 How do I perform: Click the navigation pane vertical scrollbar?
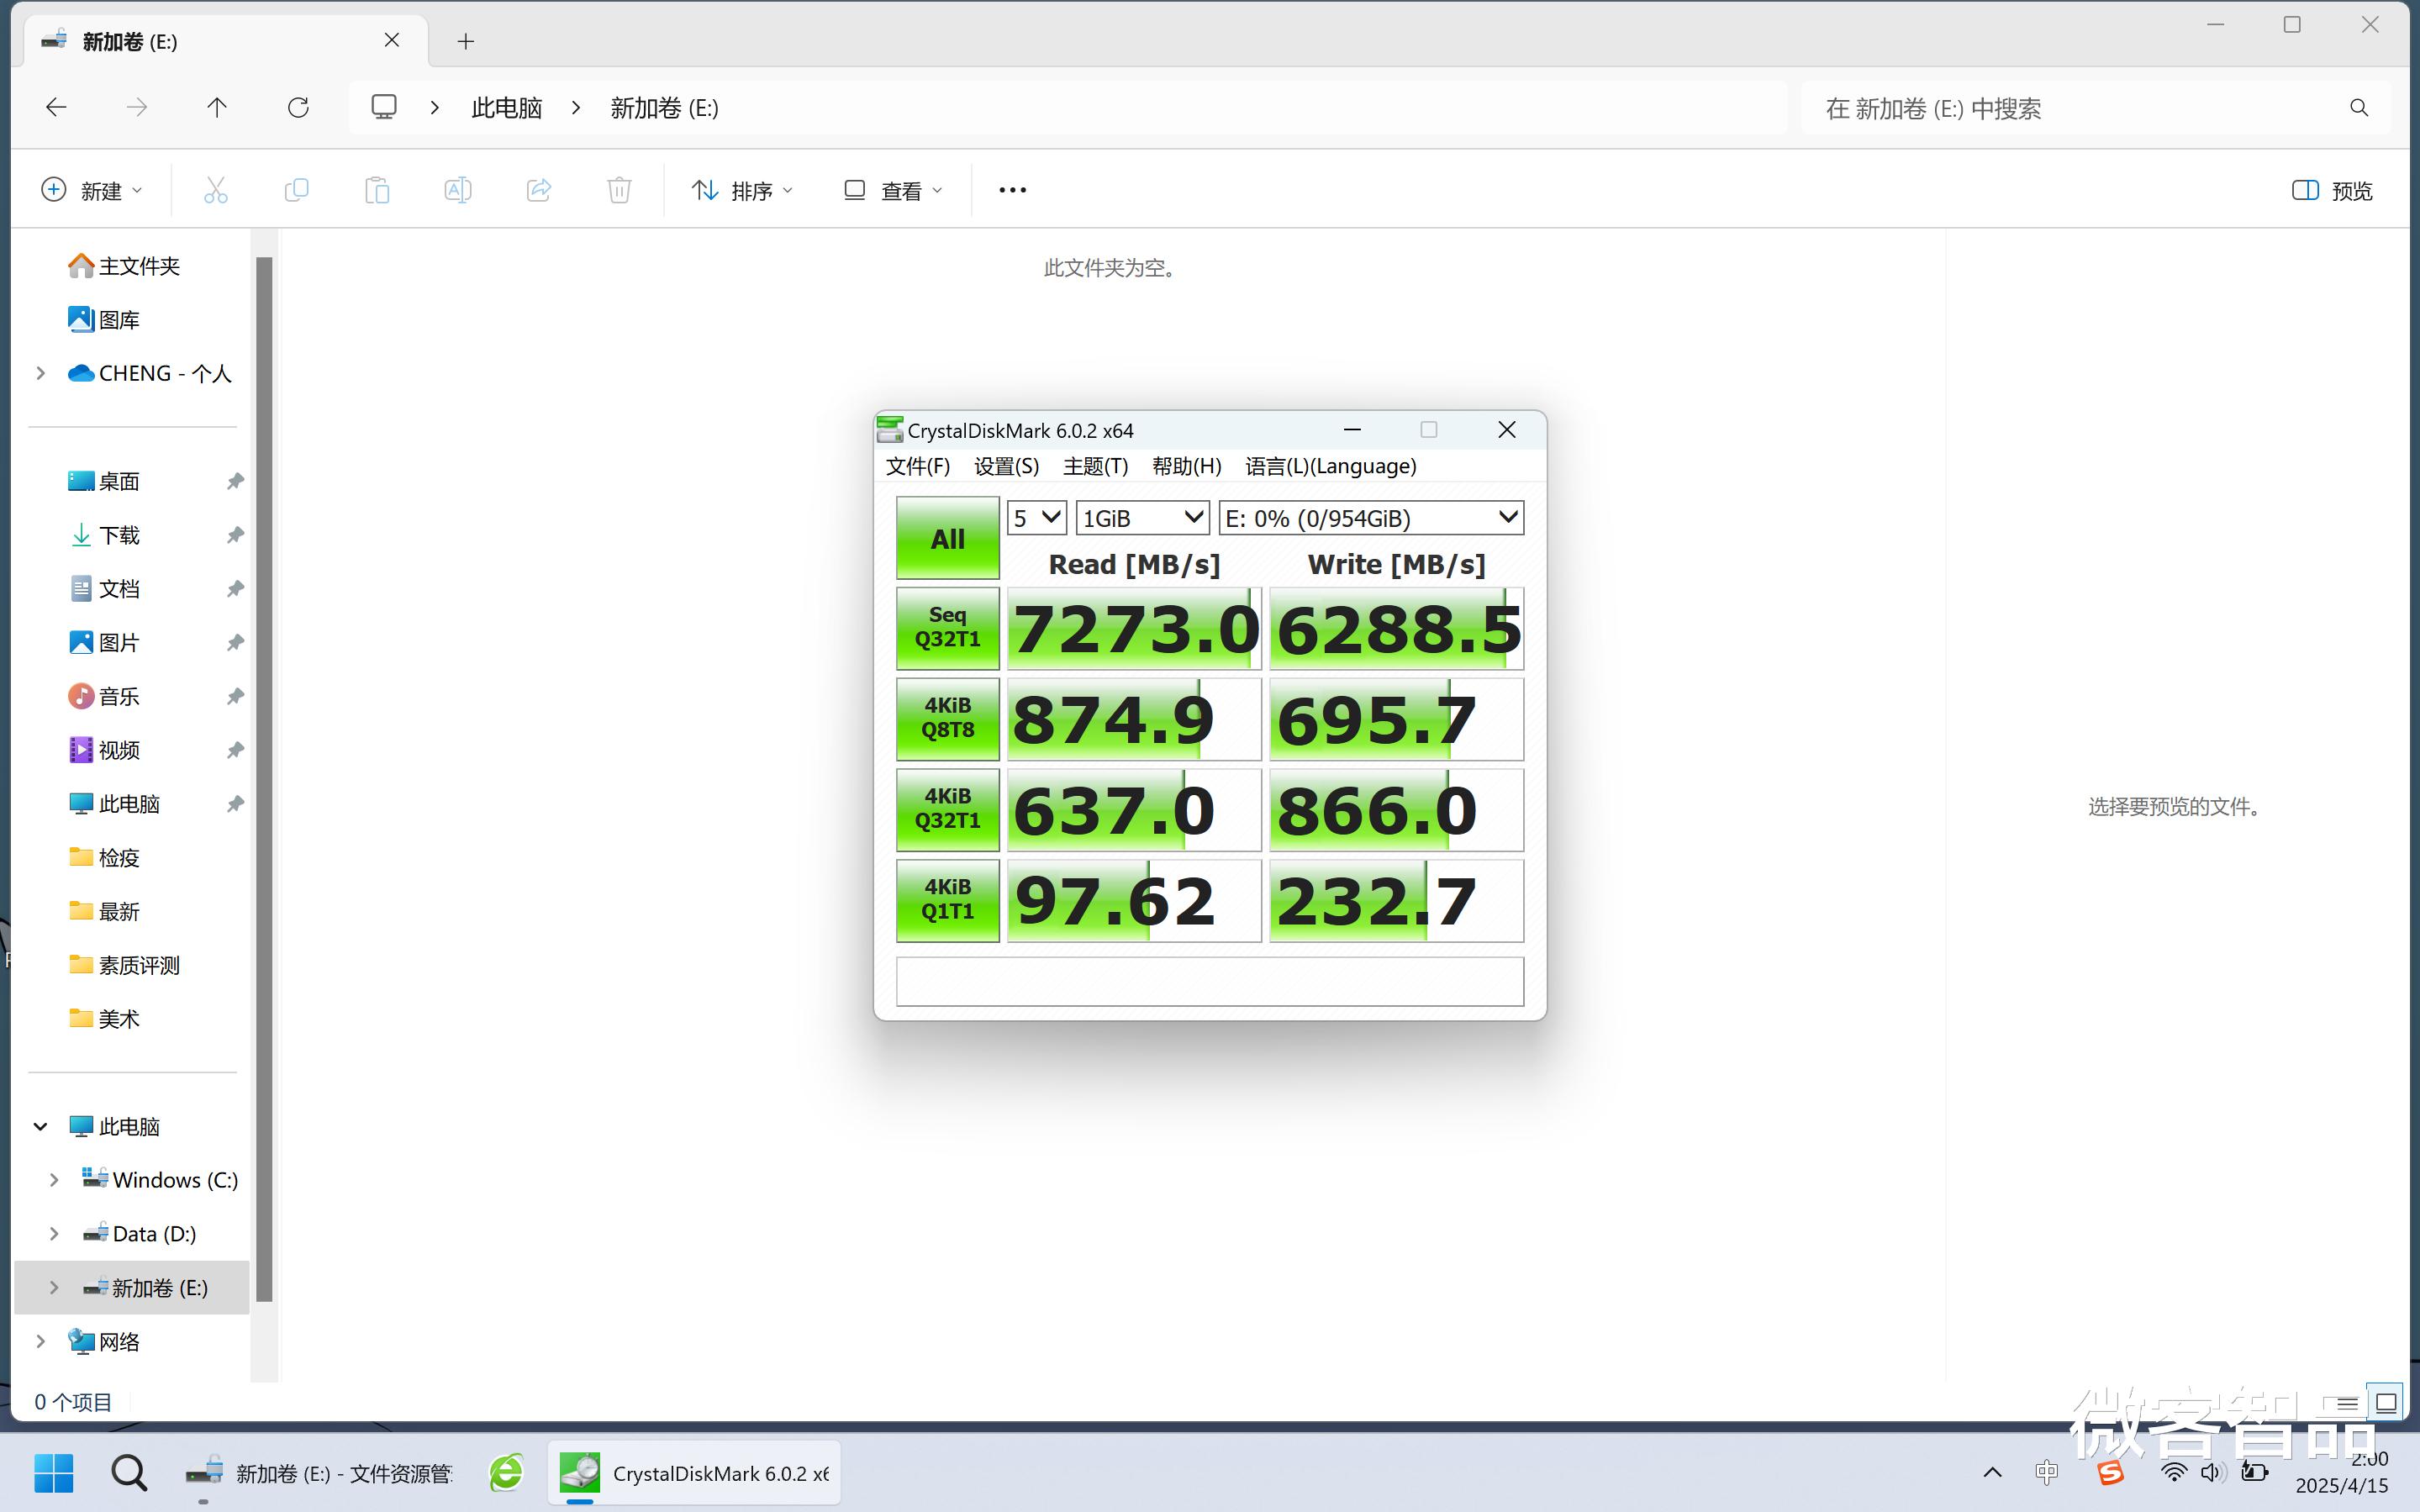[x=264, y=780]
